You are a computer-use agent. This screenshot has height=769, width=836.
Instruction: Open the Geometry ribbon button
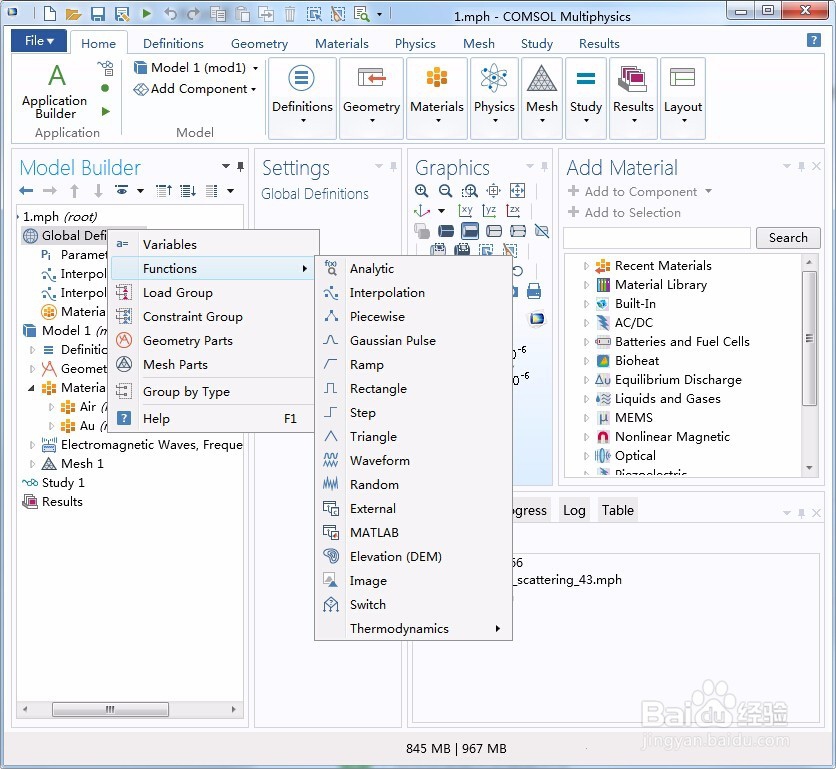[372, 98]
